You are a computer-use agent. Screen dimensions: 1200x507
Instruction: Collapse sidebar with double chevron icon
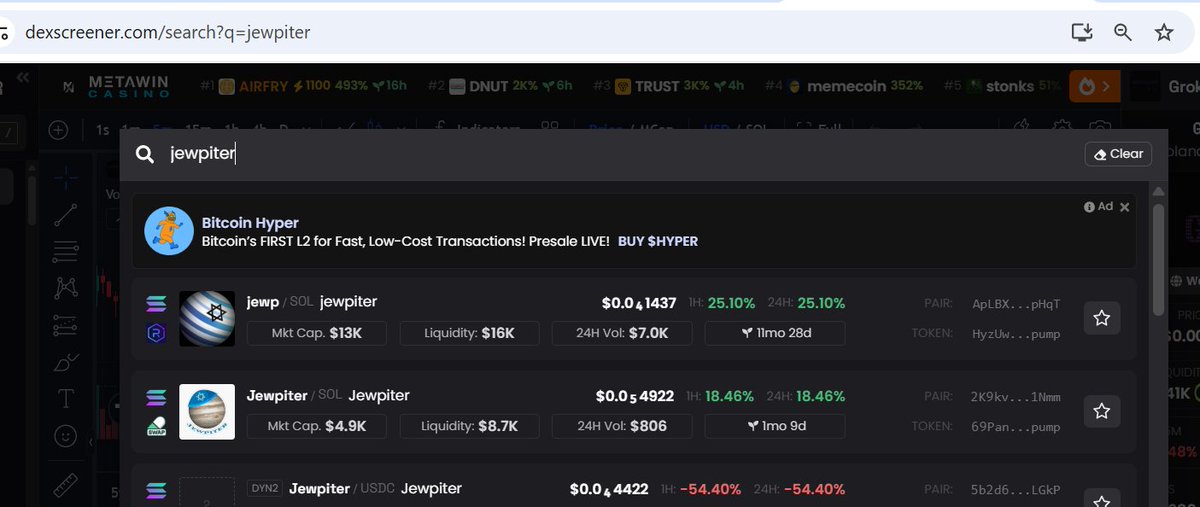pos(23,76)
